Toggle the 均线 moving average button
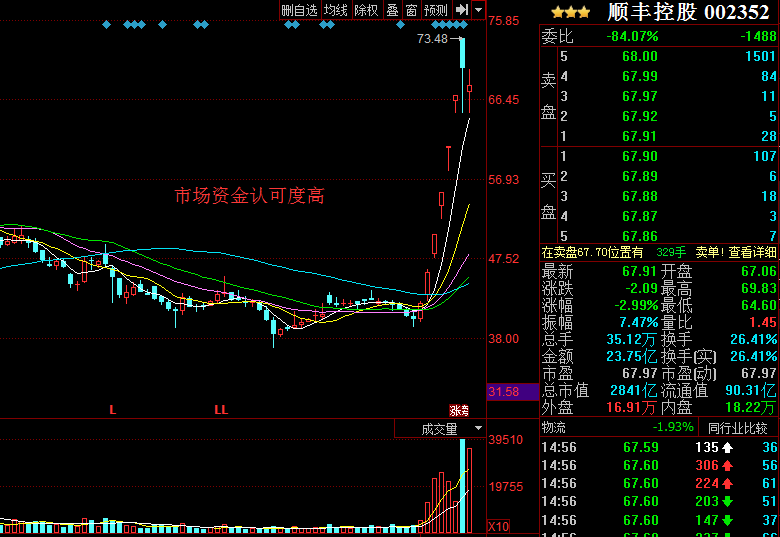The image size is (780, 537). point(335,10)
